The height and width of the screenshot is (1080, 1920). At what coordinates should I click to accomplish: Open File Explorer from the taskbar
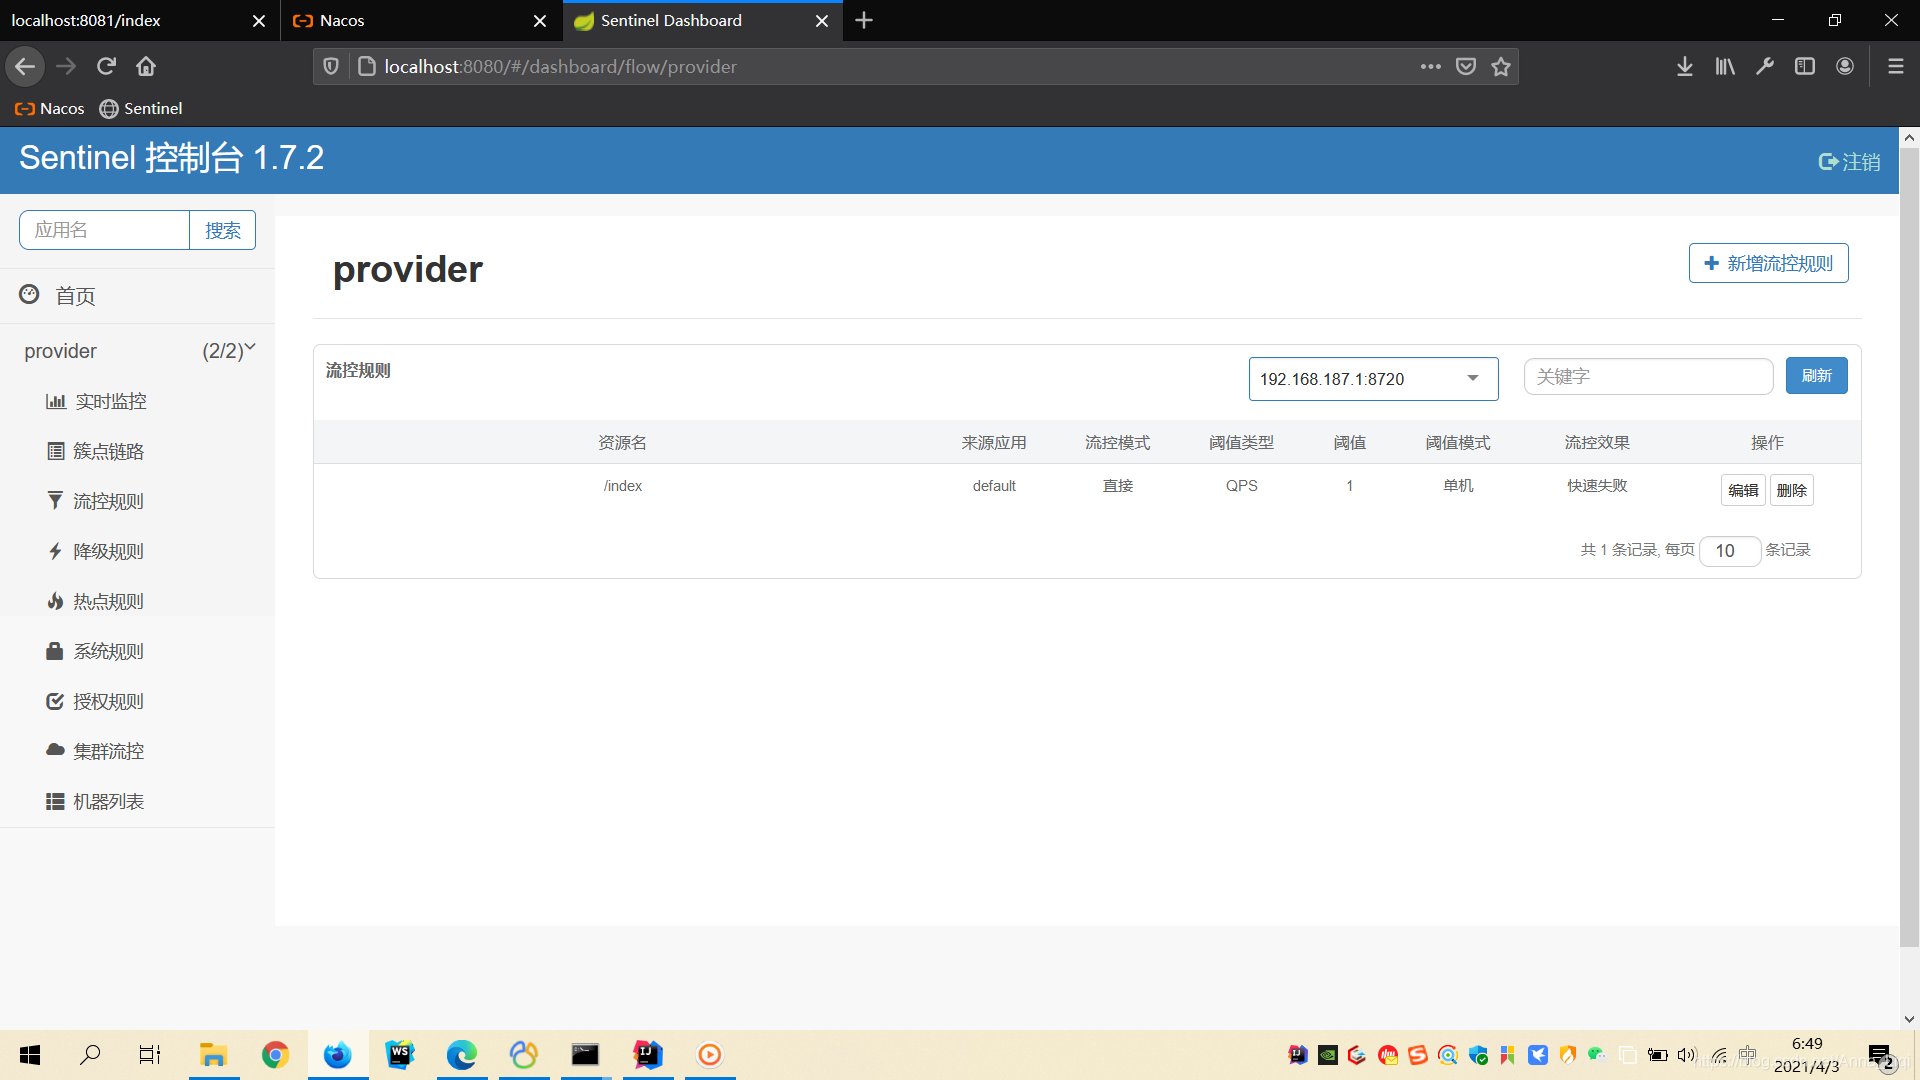click(213, 1055)
